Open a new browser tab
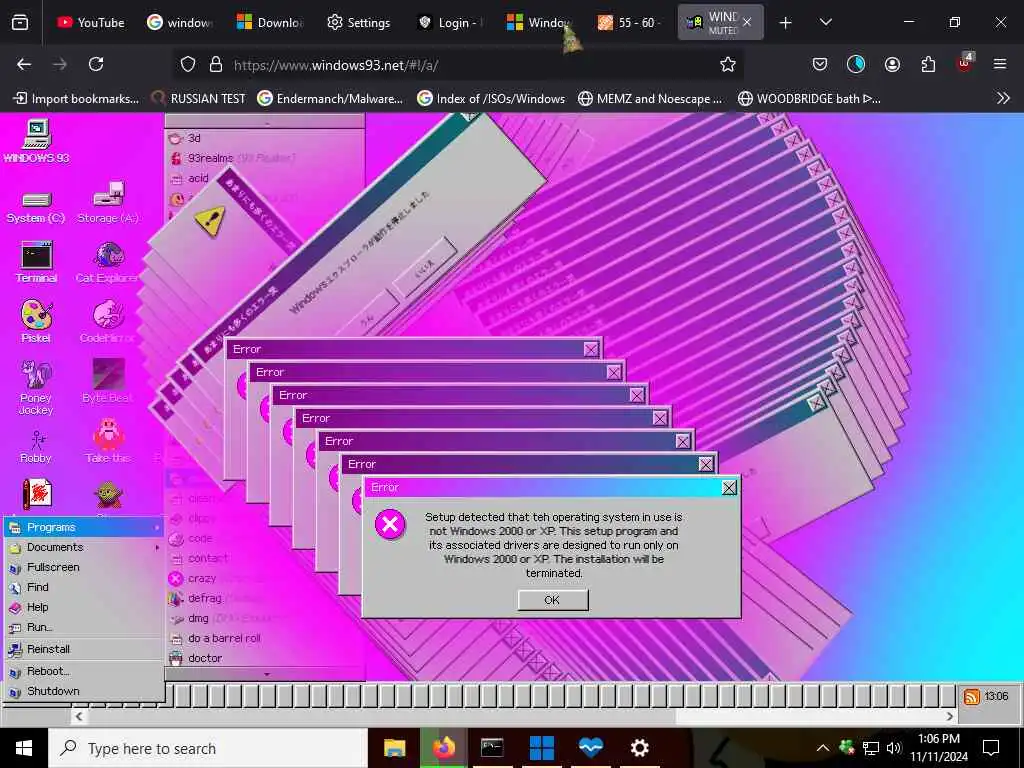The image size is (1024, 768). (x=785, y=24)
